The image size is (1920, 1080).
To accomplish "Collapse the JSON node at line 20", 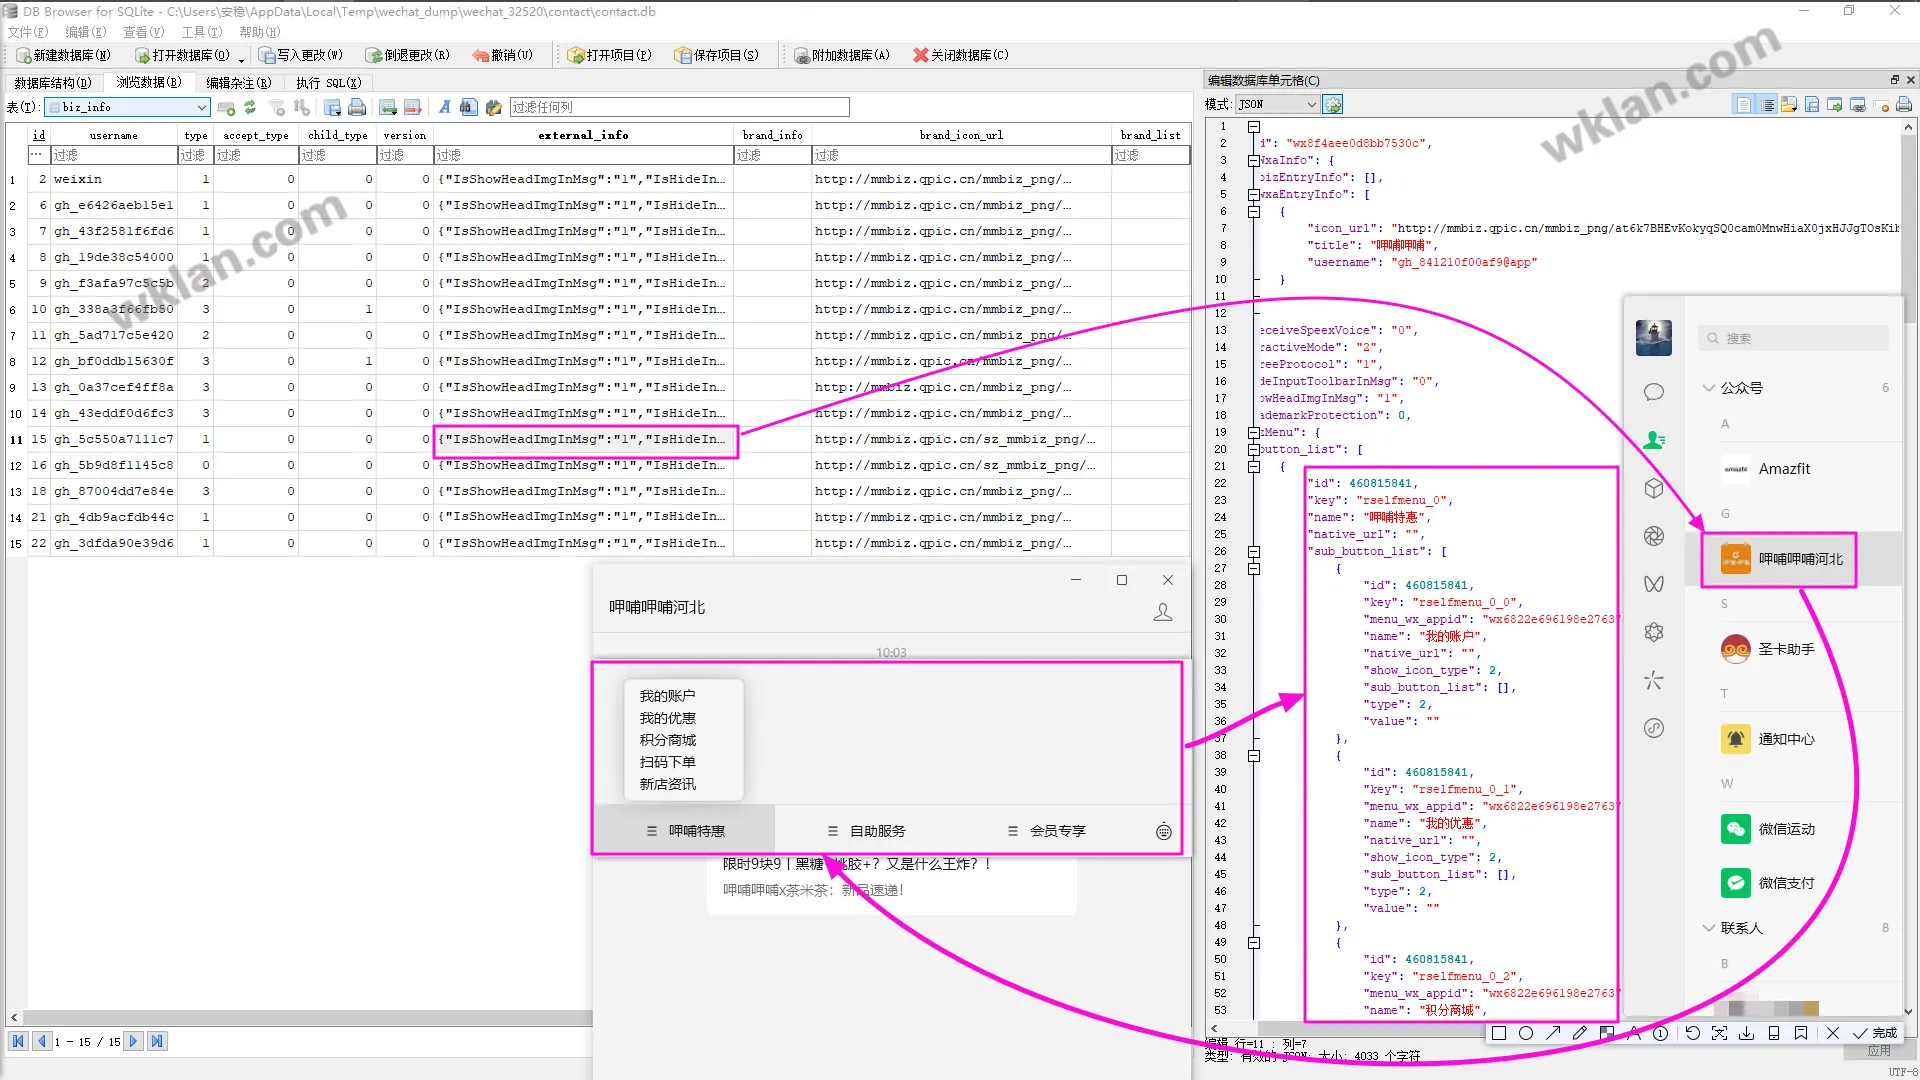I will [x=1254, y=449].
